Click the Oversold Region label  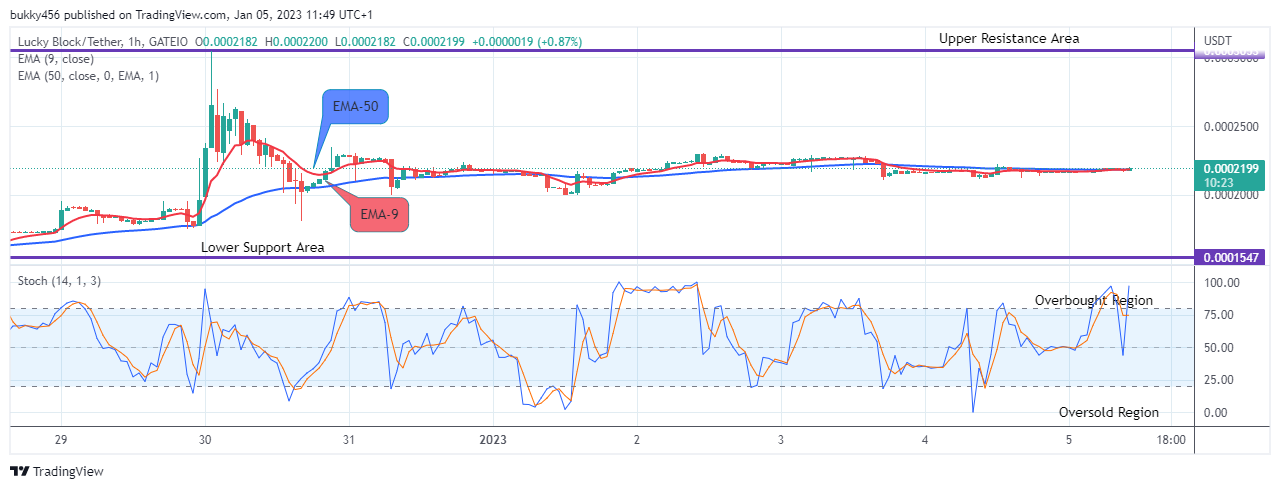tap(1109, 412)
